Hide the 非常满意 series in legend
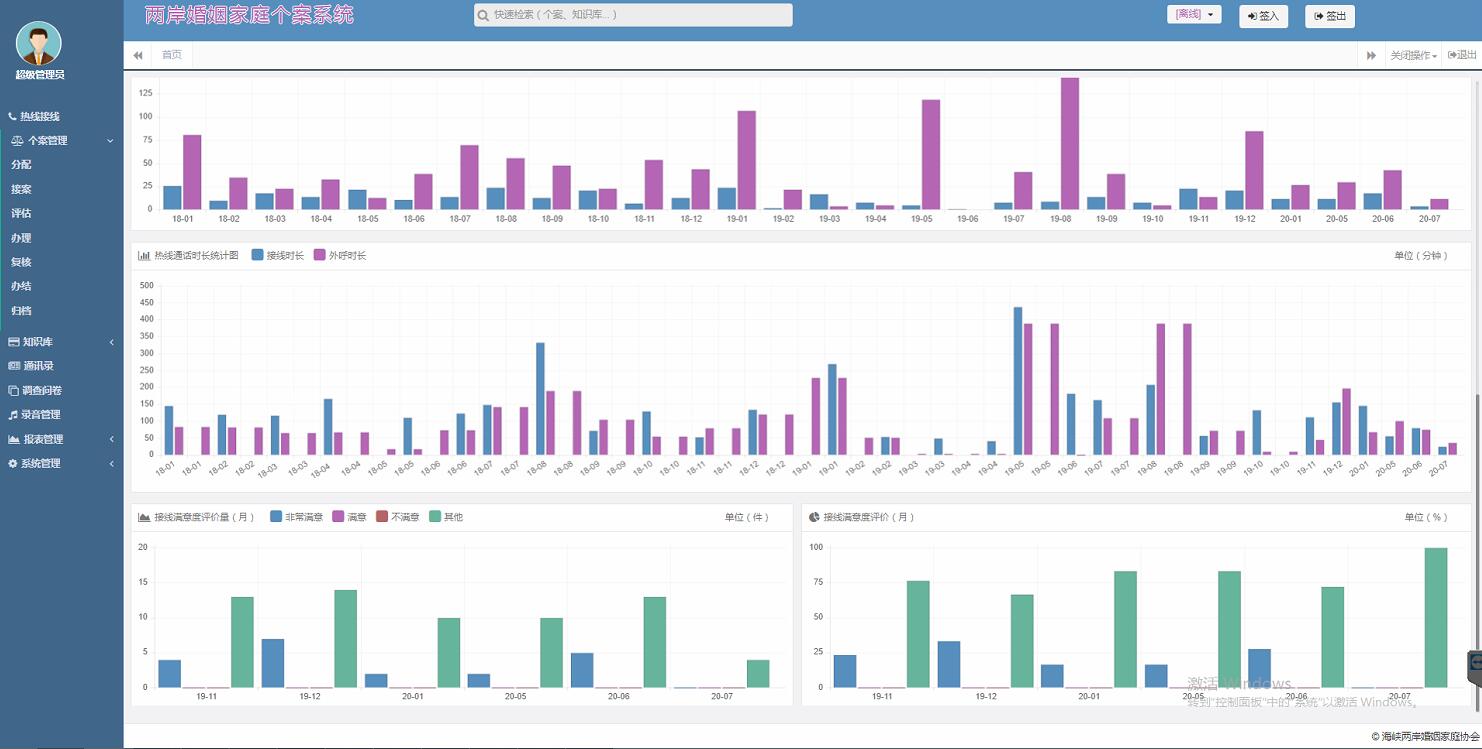Viewport: 1482px width, 749px height. tap(277, 517)
